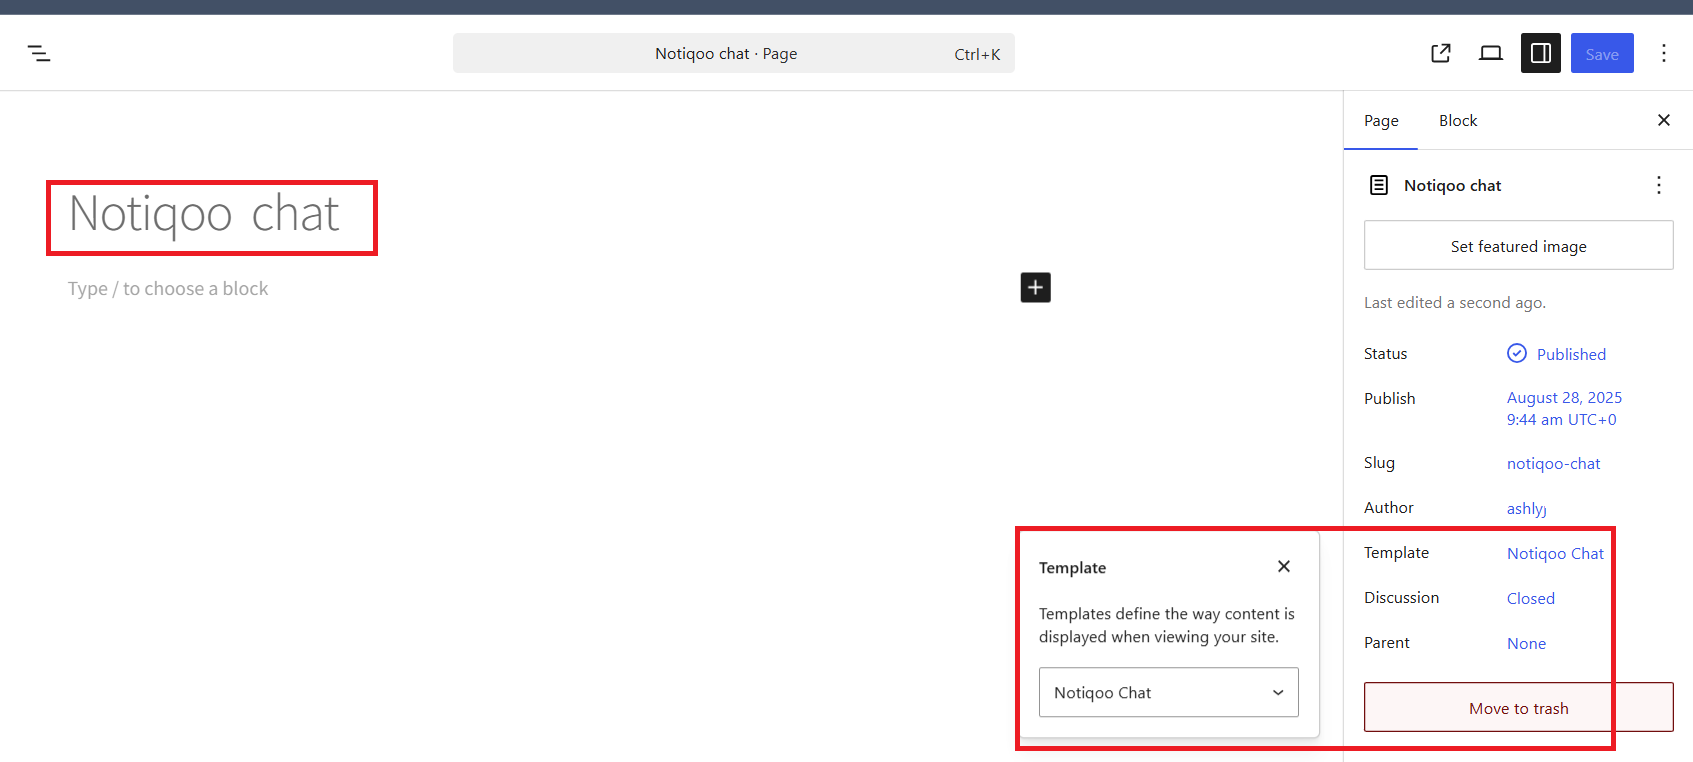Open Discussion setting showing Closed
Image resolution: width=1693 pixels, height=762 pixels.
coord(1530,598)
